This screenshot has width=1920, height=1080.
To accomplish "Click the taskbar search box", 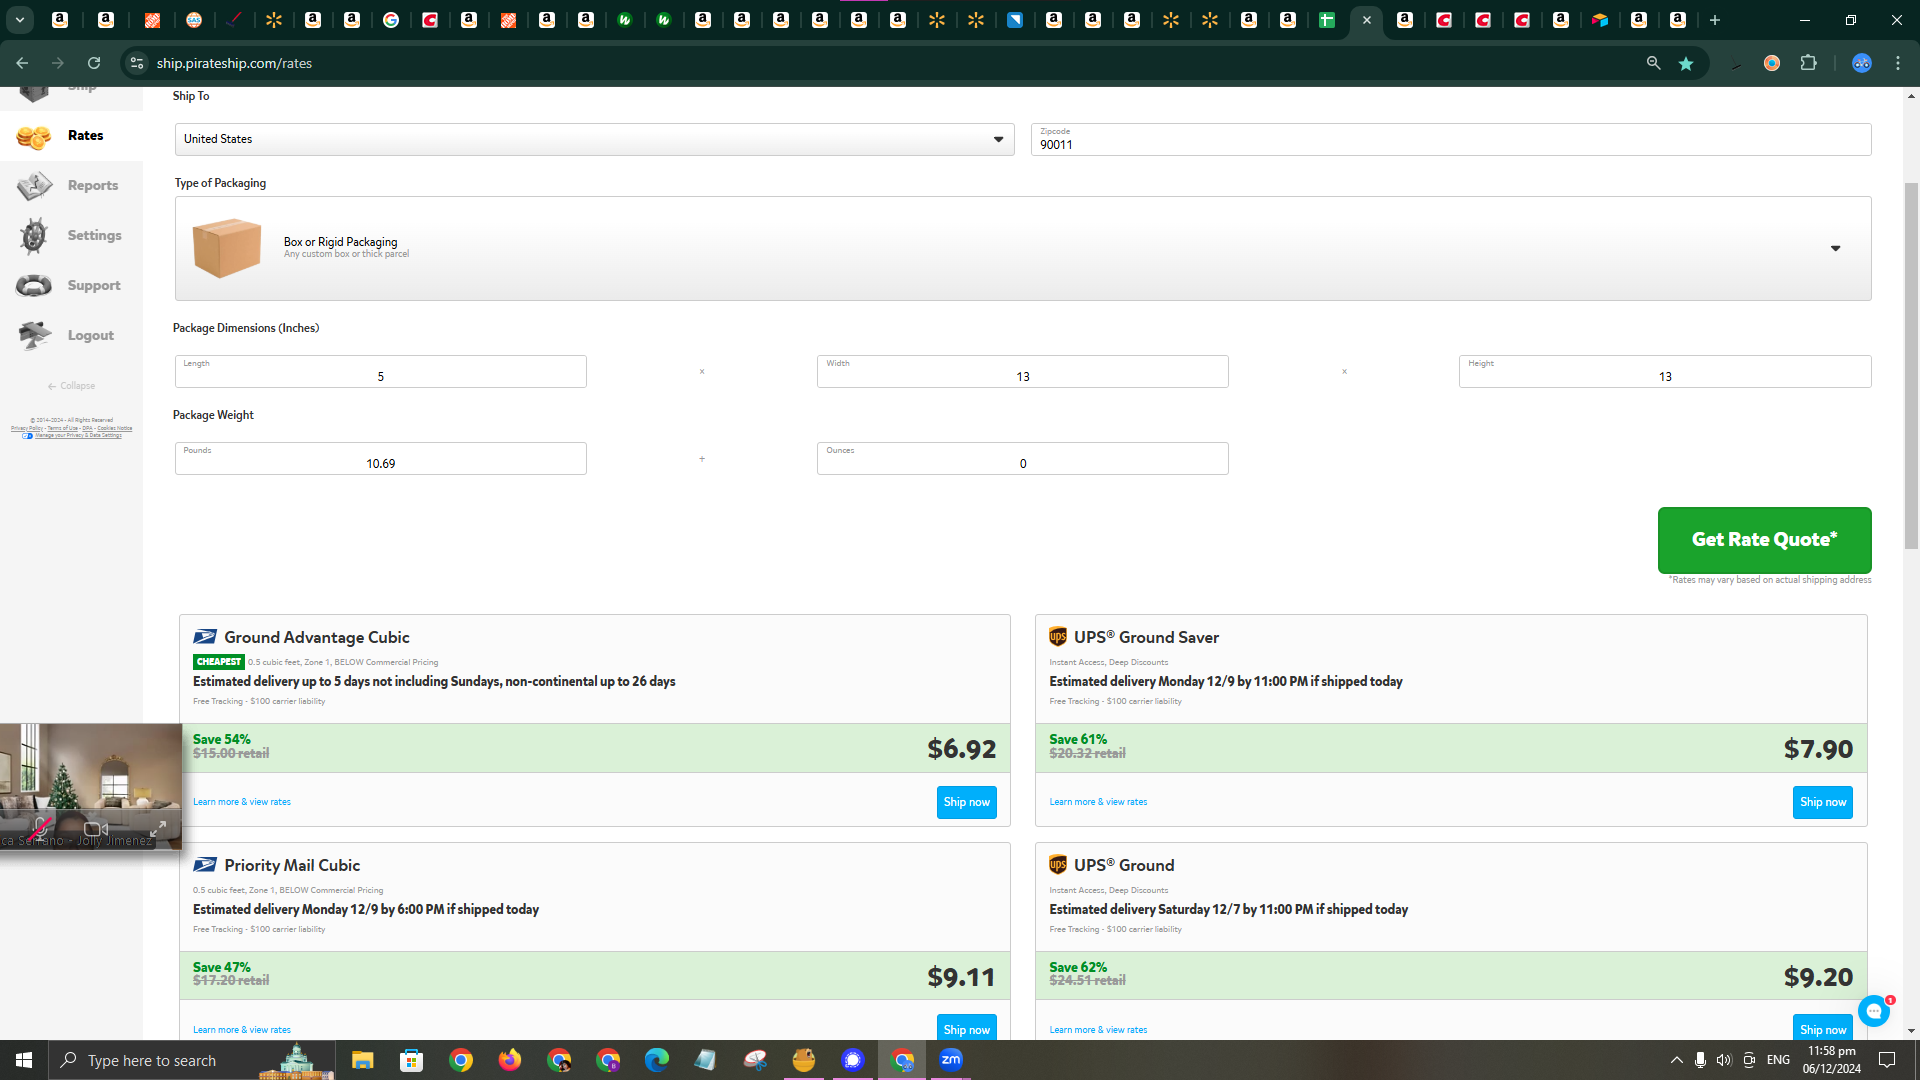I will tap(192, 1060).
